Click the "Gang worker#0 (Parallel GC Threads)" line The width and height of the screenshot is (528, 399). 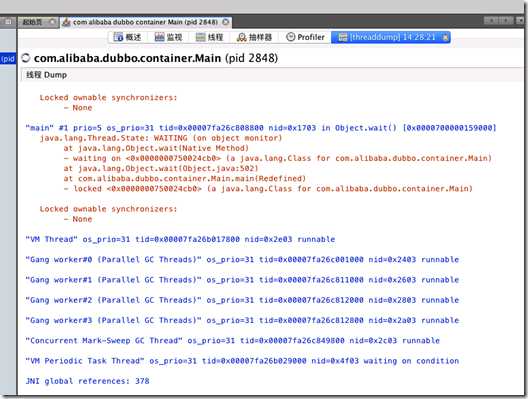[x=242, y=260]
